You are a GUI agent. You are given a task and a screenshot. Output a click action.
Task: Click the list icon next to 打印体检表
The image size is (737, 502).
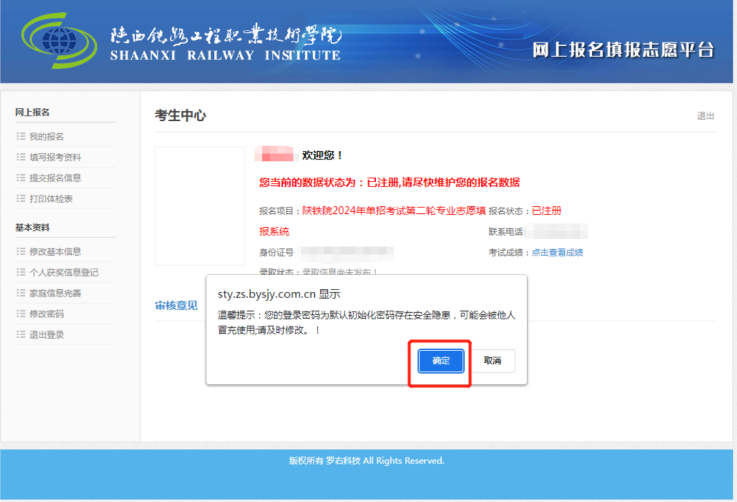click(x=20, y=198)
